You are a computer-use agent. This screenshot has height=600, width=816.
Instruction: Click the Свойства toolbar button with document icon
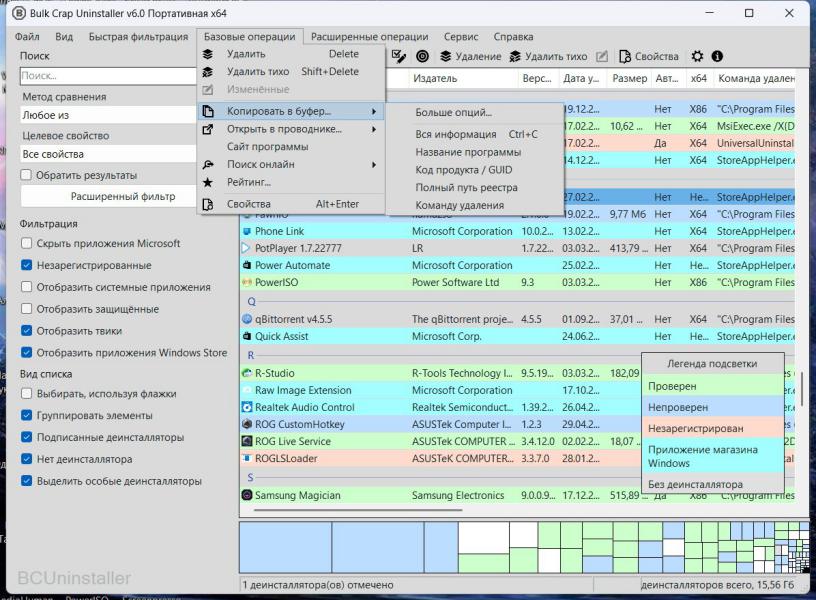[648, 56]
